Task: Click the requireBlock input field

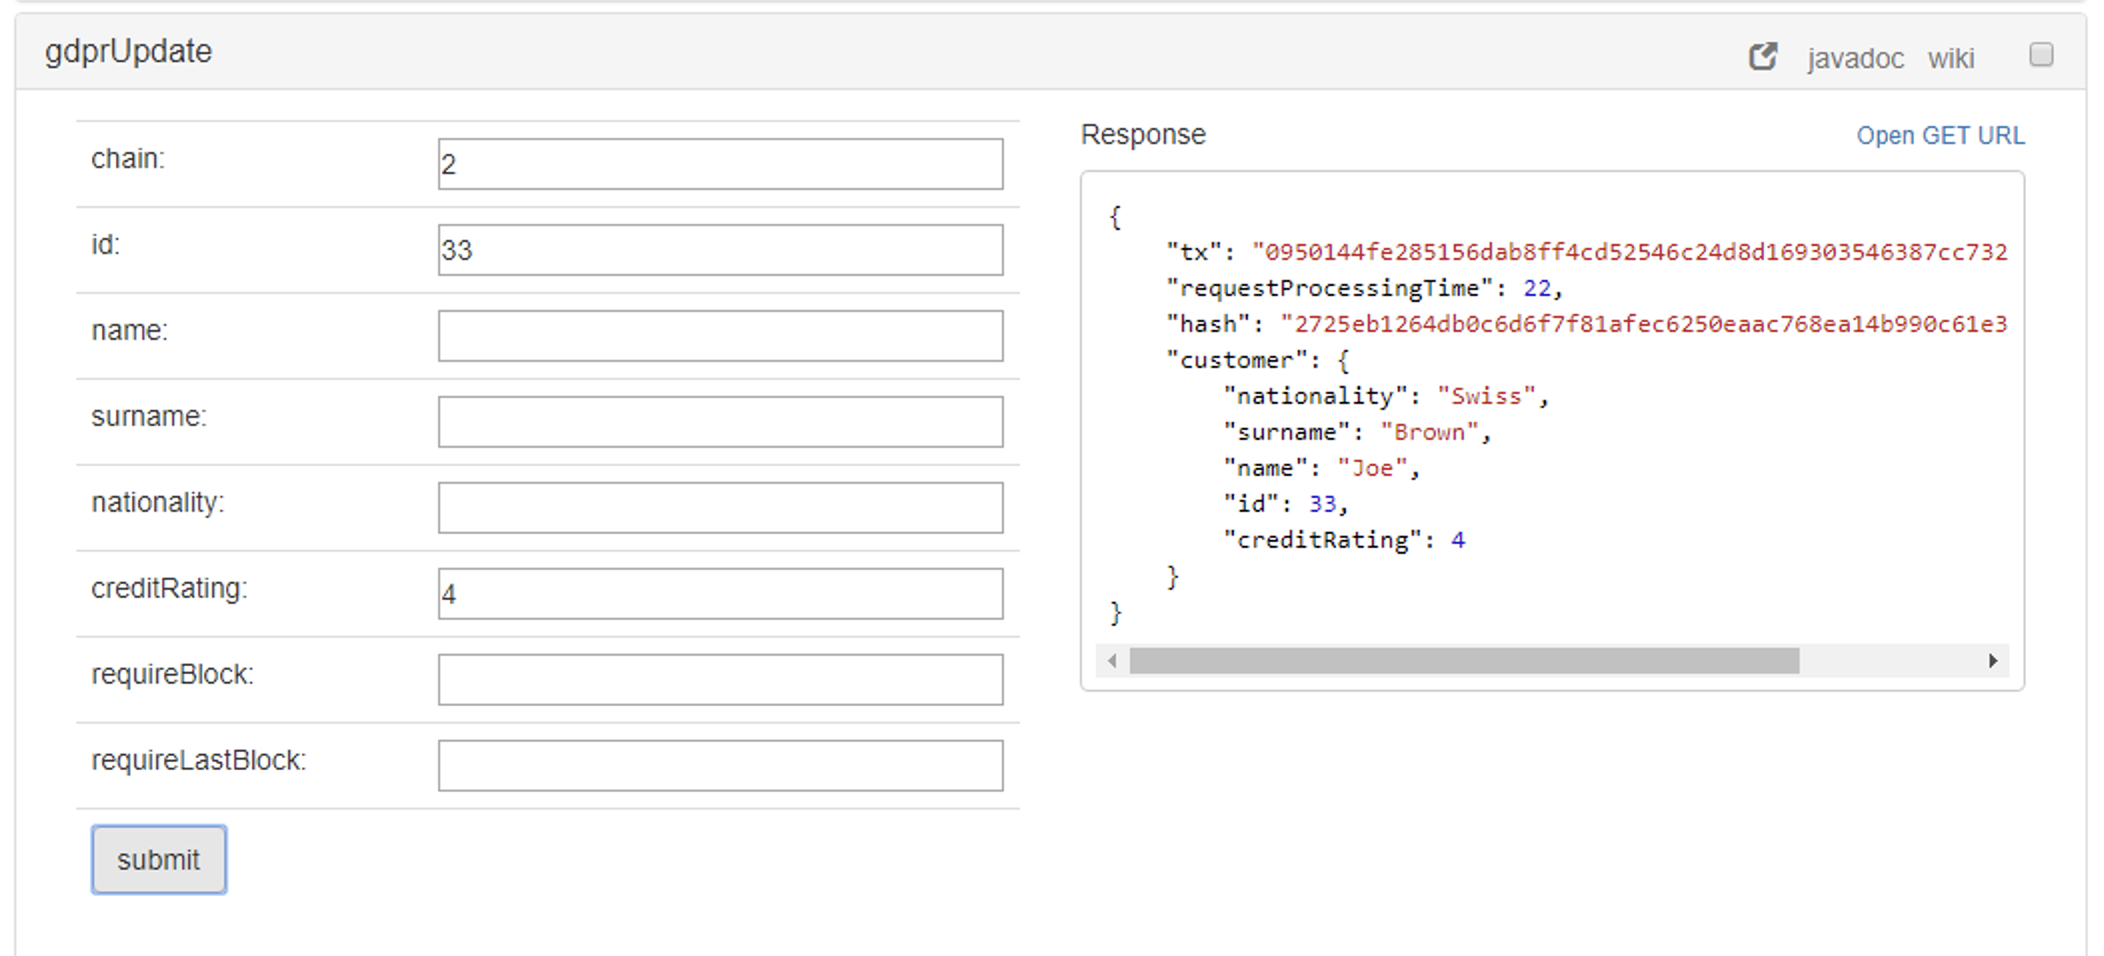Action: [x=720, y=680]
